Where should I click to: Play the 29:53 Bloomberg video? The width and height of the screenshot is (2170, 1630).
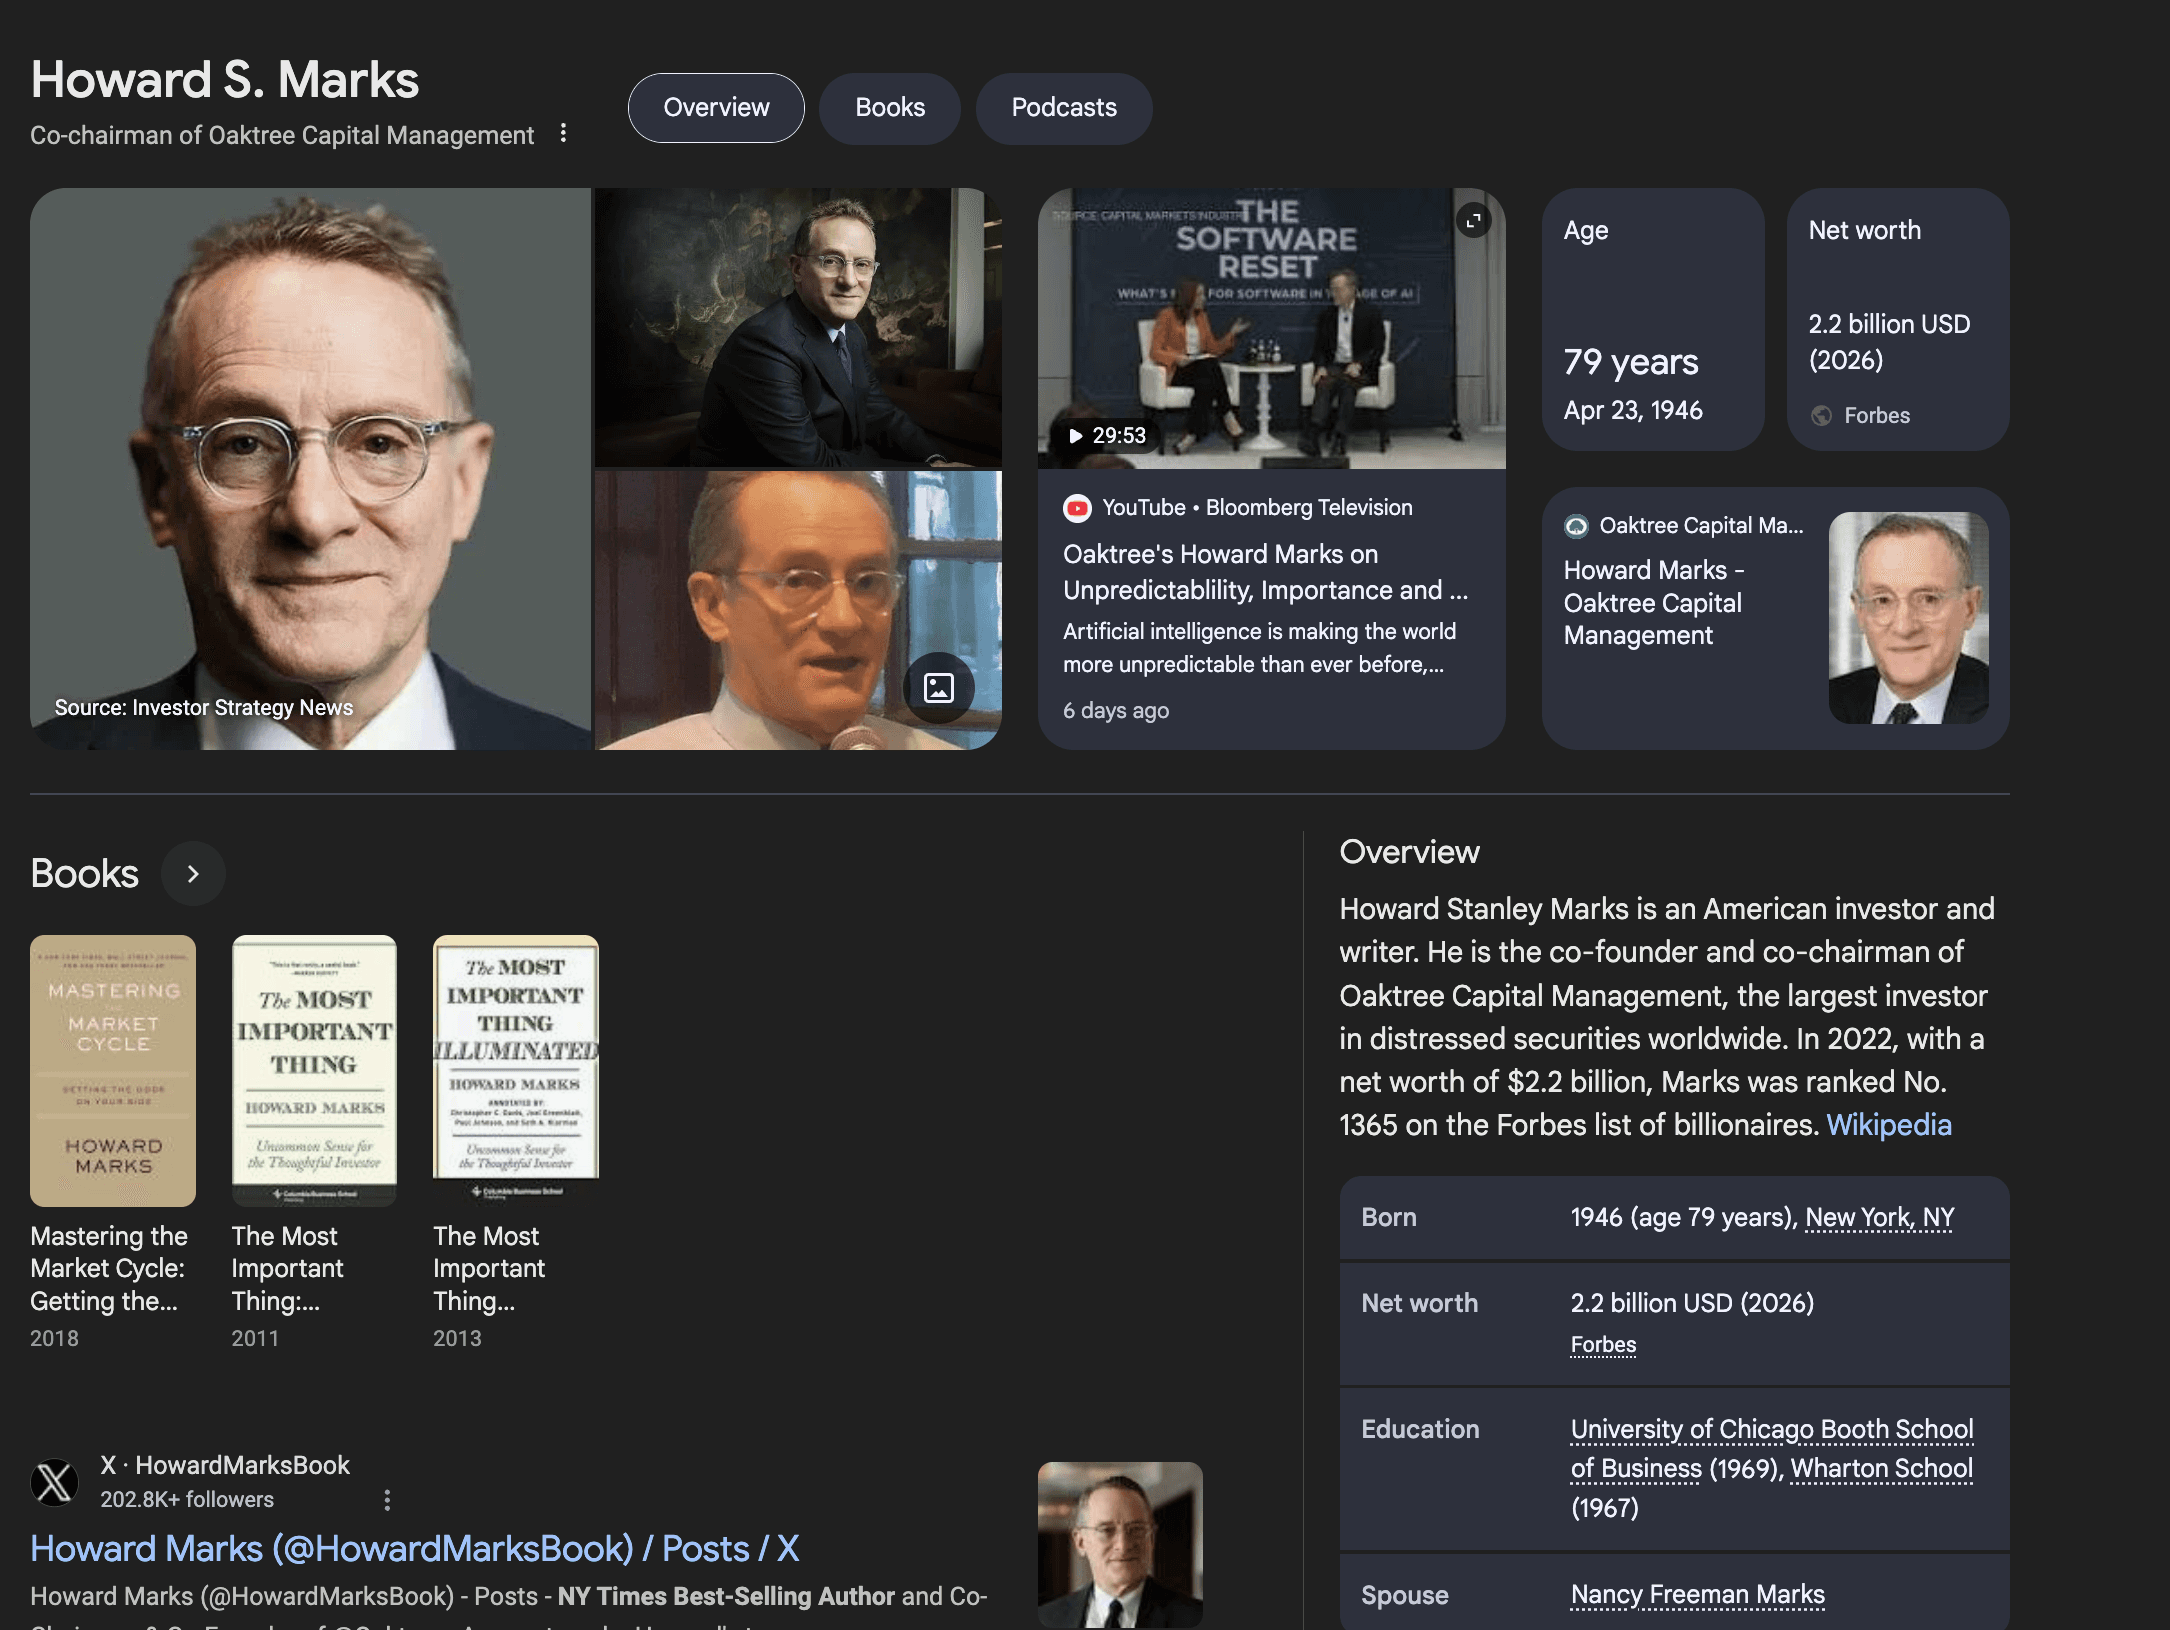click(x=1271, y=329)
